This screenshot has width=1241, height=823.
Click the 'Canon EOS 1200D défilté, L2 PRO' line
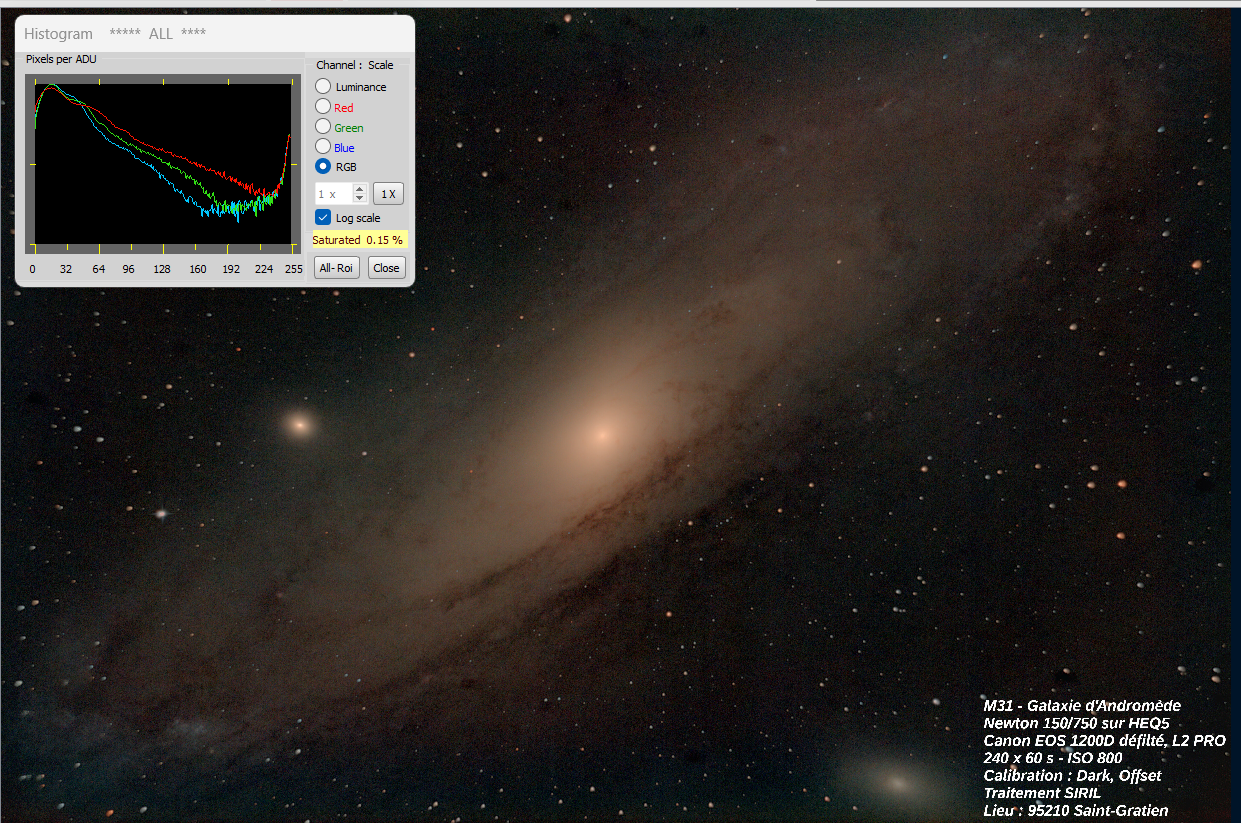[x=1104, y=741]
